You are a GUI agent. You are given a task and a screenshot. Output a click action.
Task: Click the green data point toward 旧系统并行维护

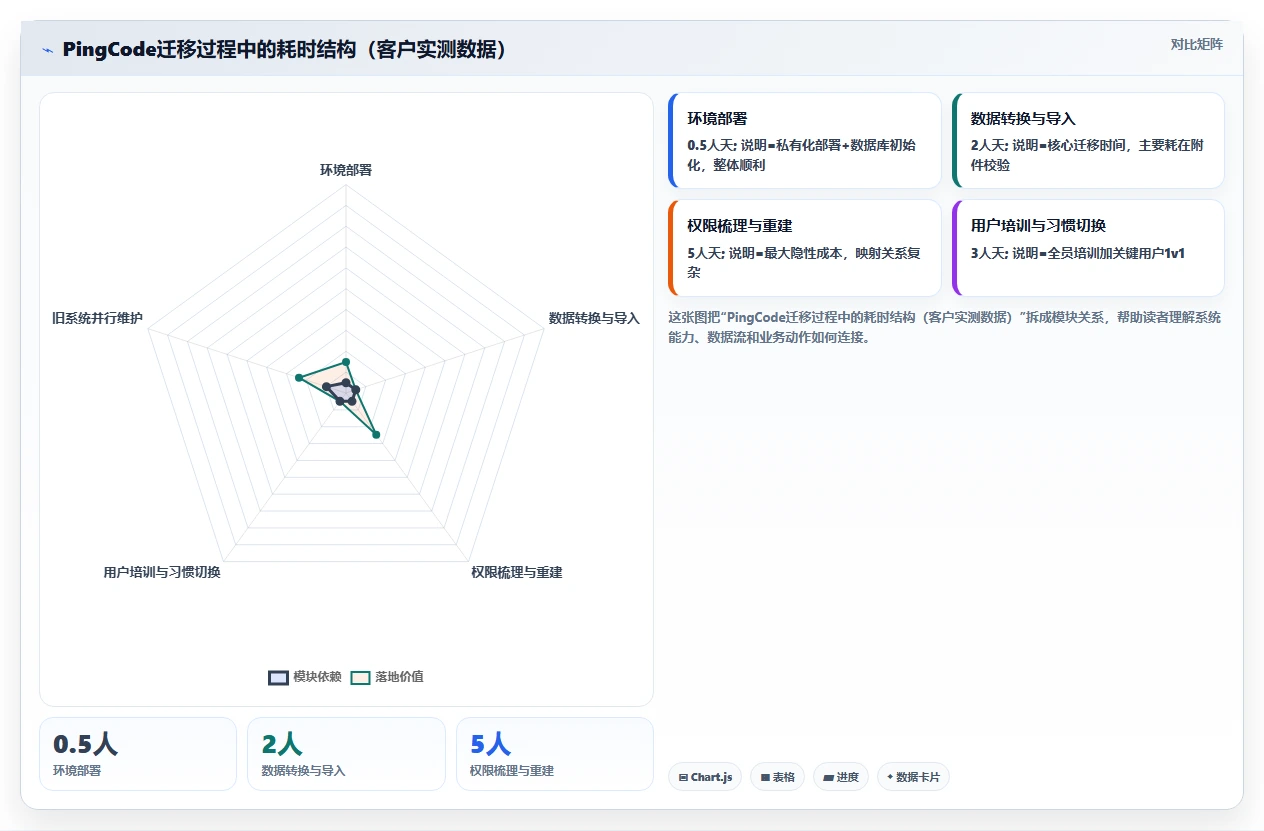point(299,377)
